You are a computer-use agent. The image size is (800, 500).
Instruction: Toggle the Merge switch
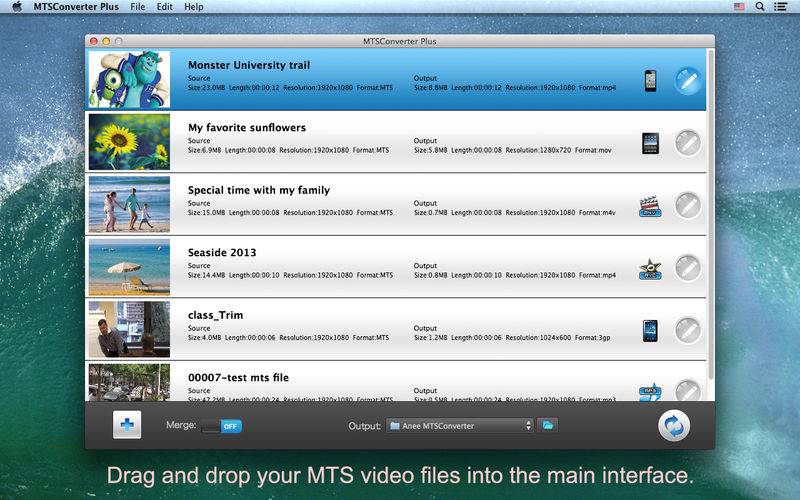pyautogui.click(x=221, y=426)
